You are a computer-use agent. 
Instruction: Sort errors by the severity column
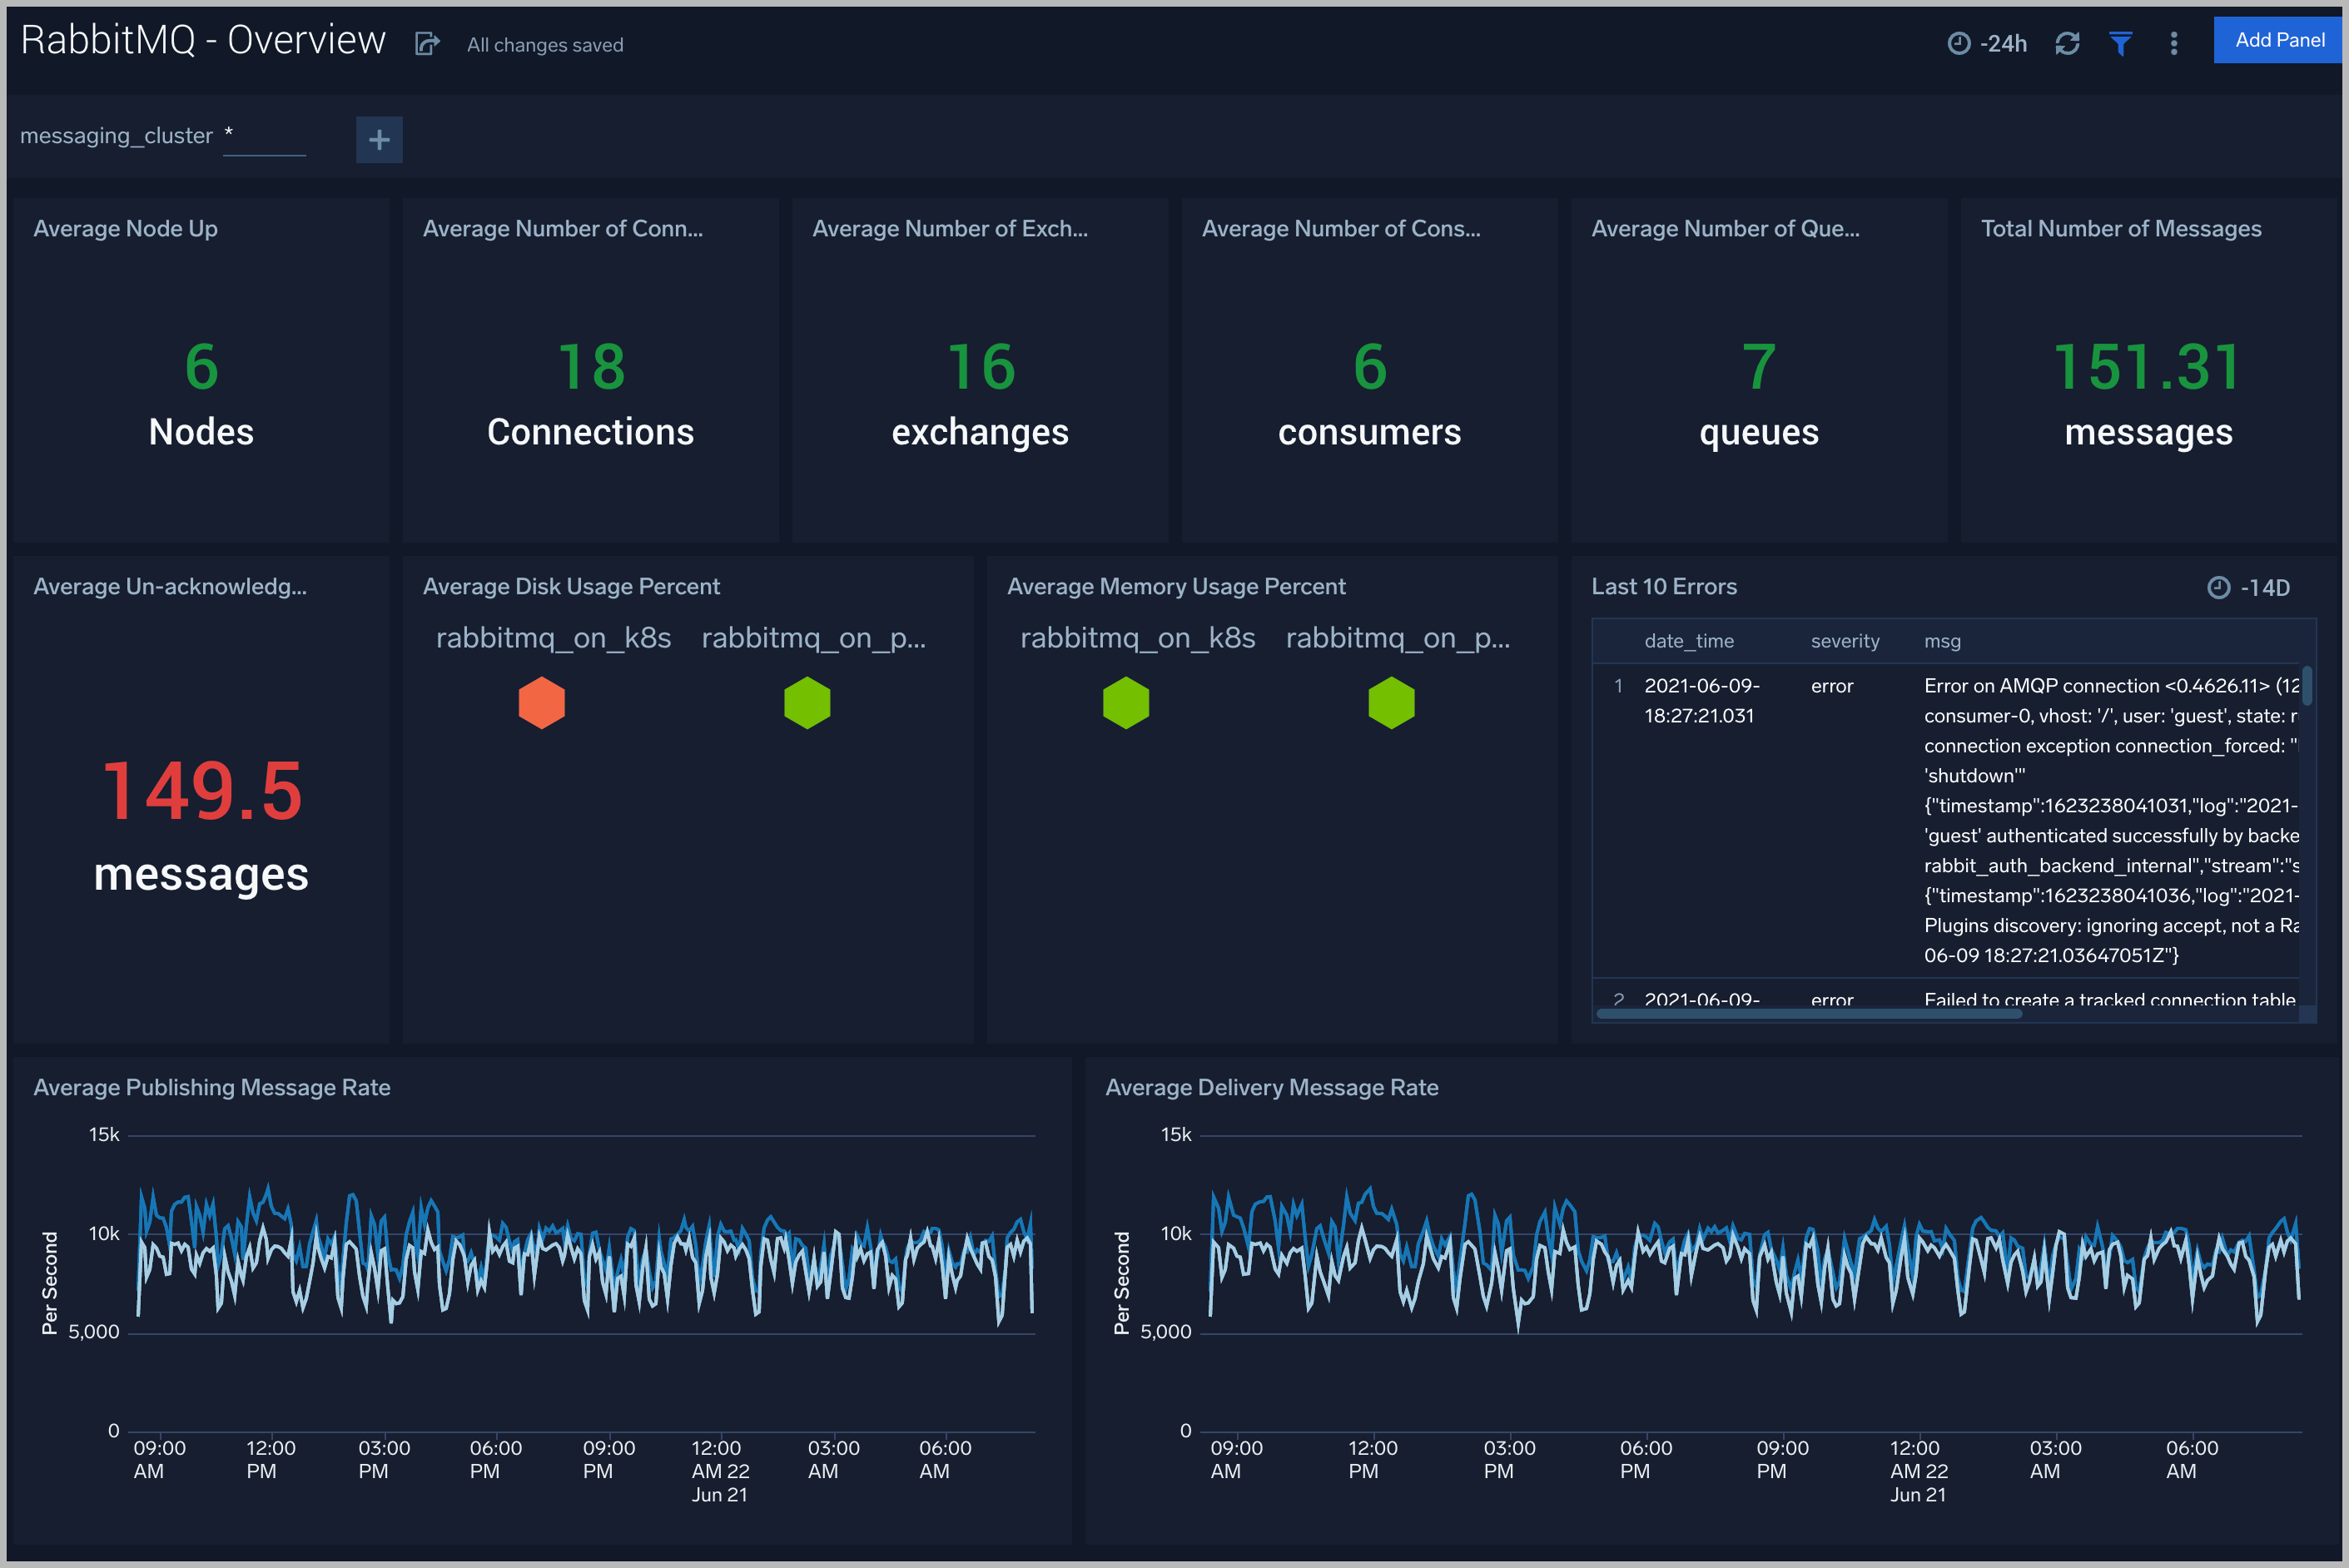[1845, 641]
